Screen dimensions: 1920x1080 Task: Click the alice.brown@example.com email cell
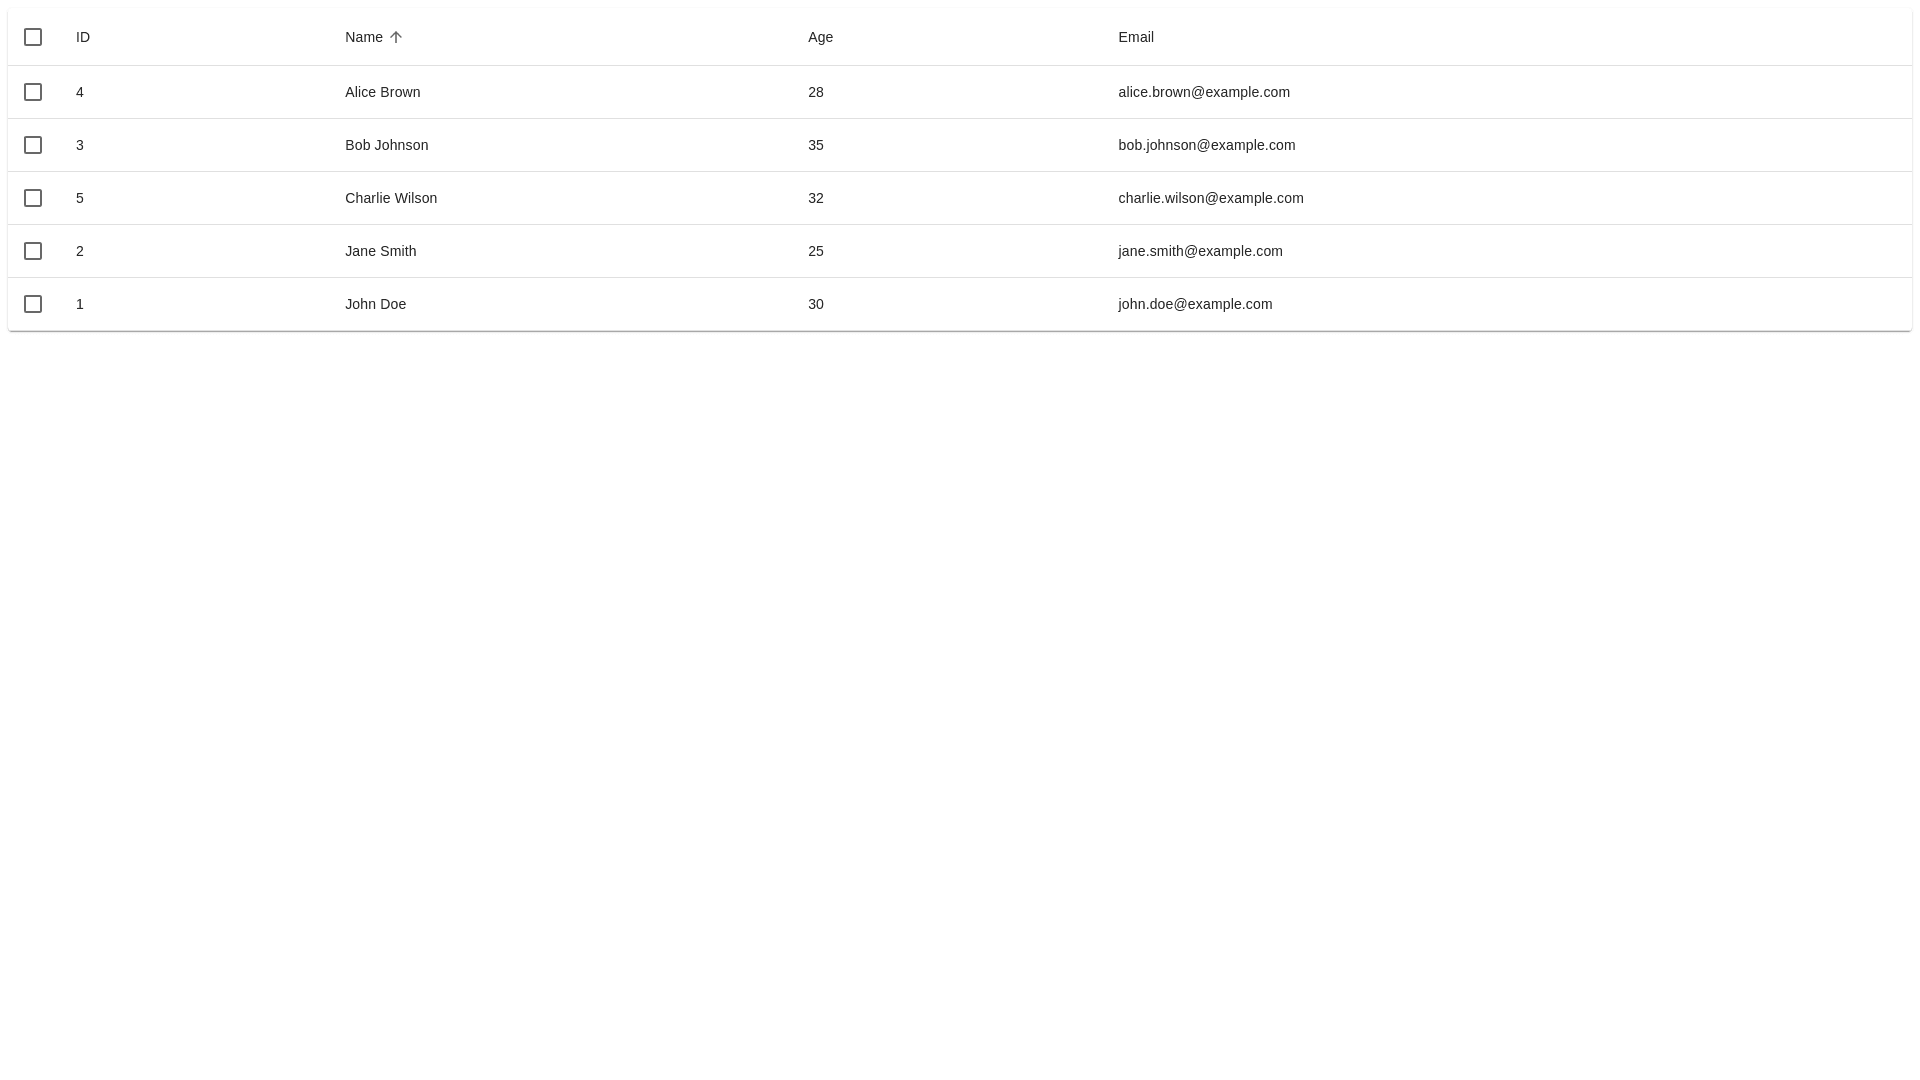click(1204, 92)
